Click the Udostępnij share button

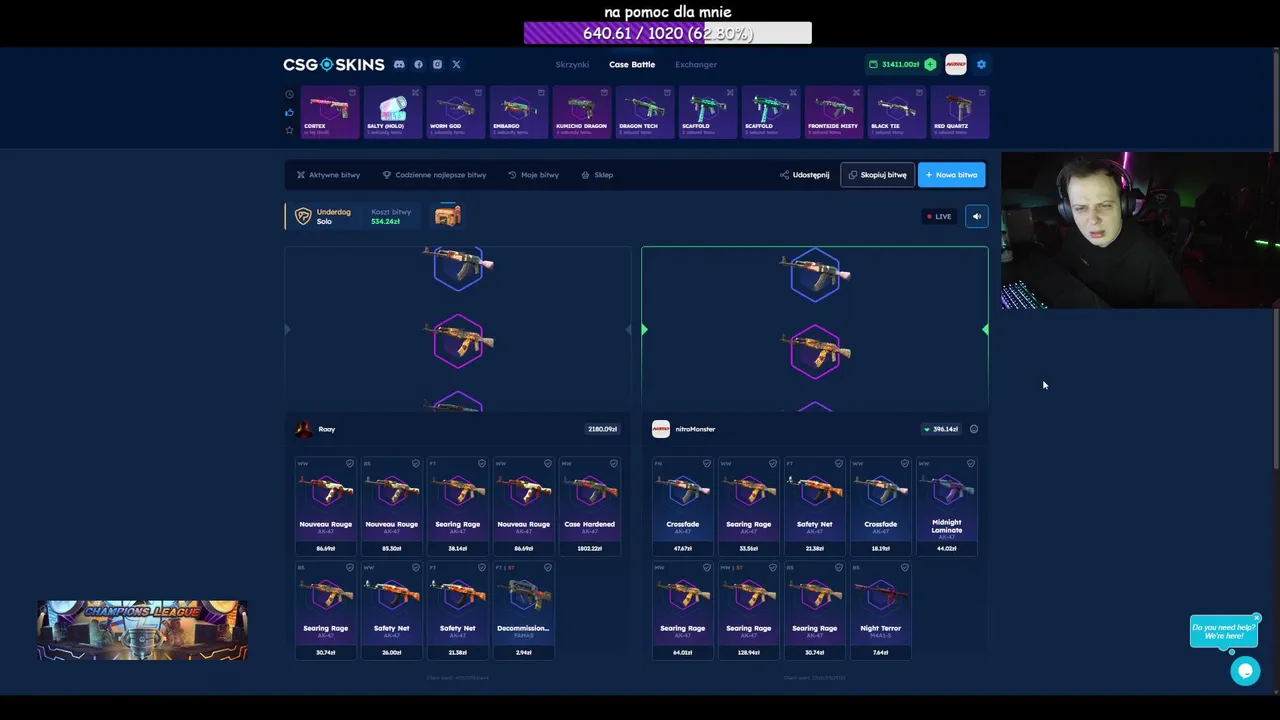click(805, 175)
